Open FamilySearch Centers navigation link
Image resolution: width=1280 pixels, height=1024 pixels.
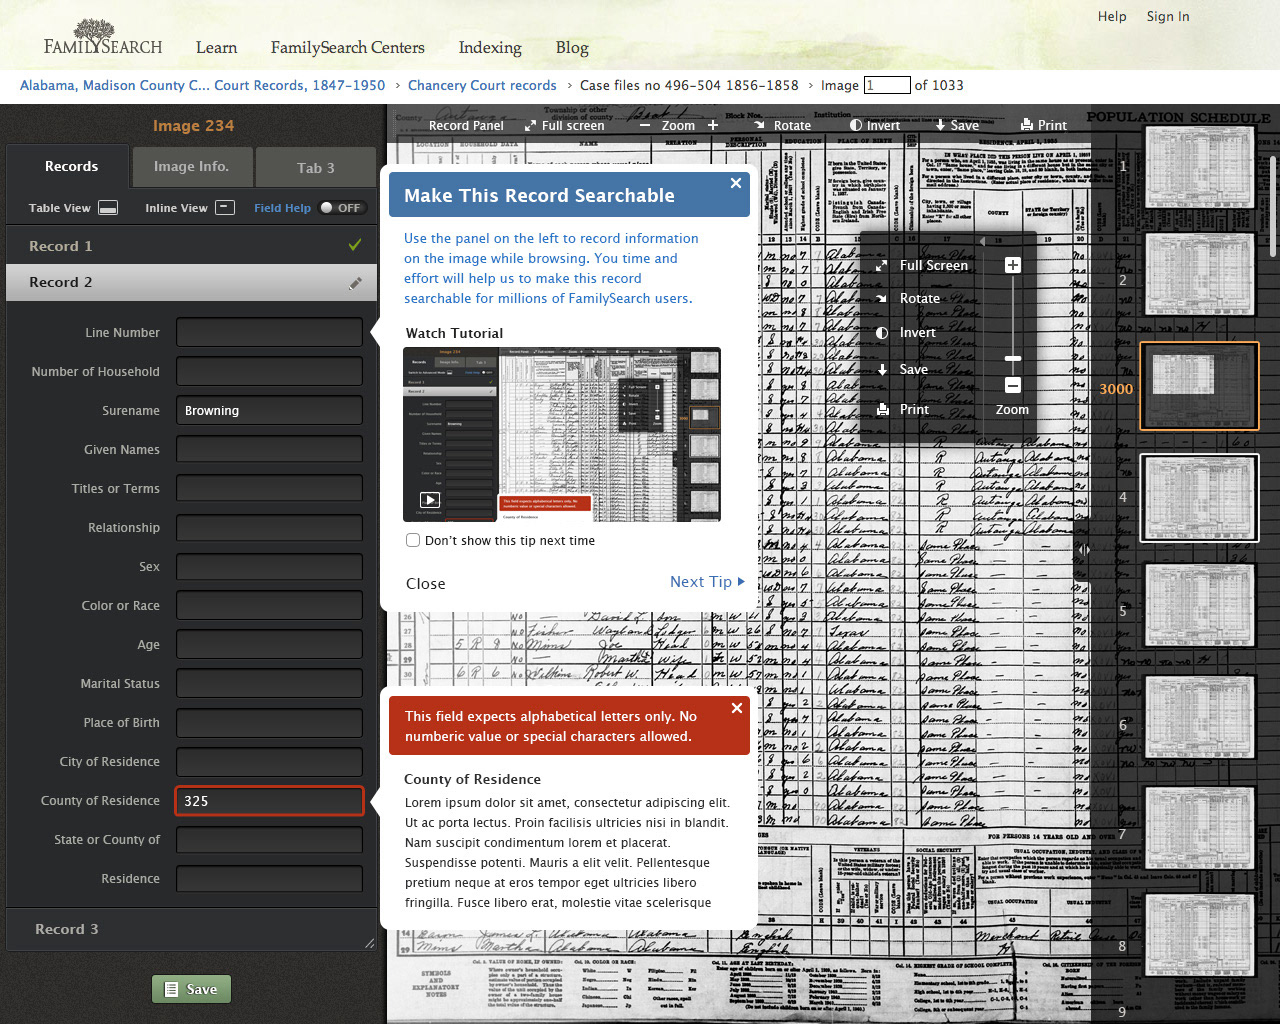click(x=347, y=47)
